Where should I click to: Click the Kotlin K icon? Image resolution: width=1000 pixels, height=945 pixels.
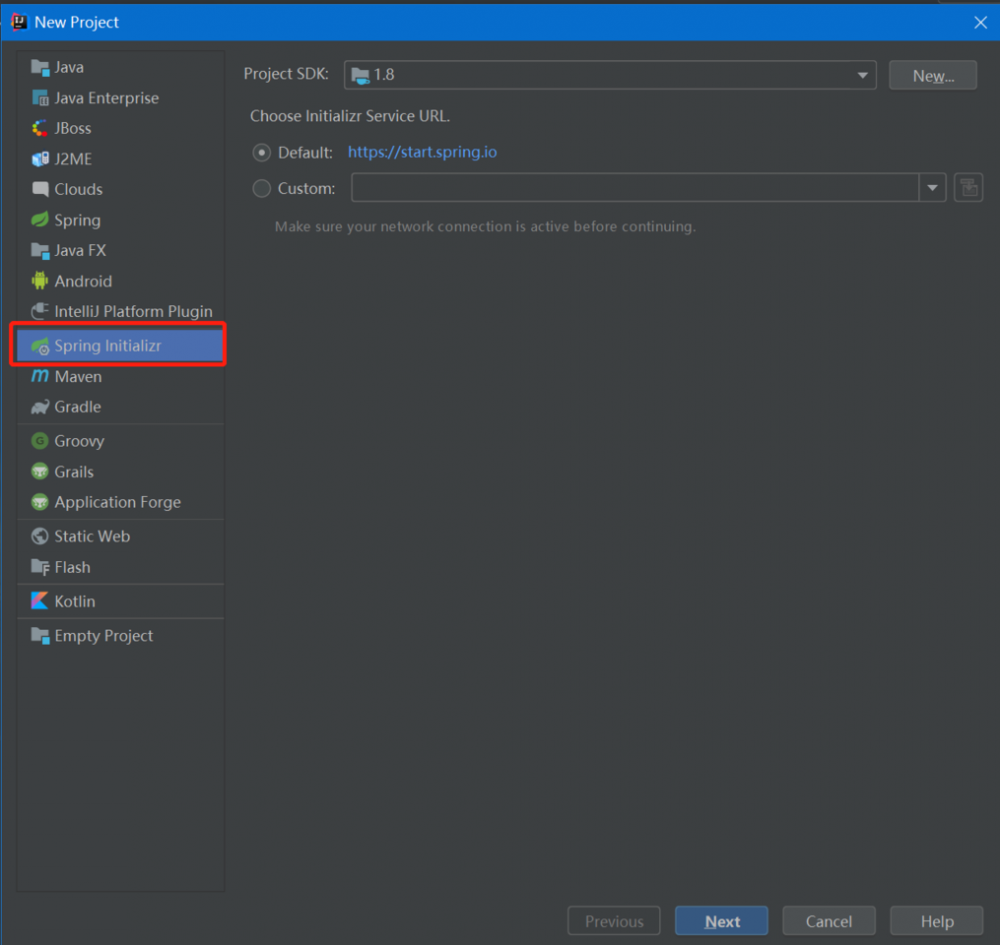(40, 601)
